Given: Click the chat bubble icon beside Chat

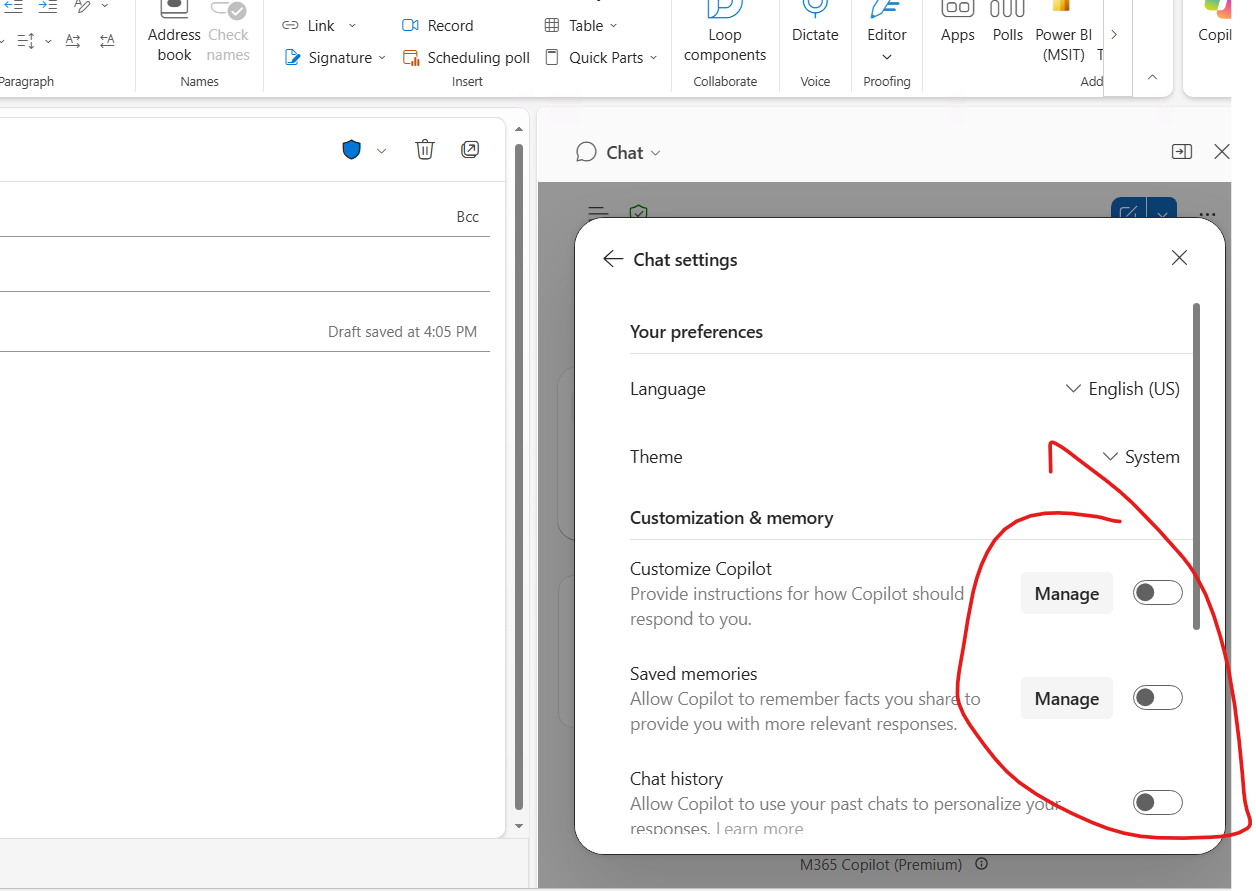Looking at the screenshot, I should [x=586, y=152].
